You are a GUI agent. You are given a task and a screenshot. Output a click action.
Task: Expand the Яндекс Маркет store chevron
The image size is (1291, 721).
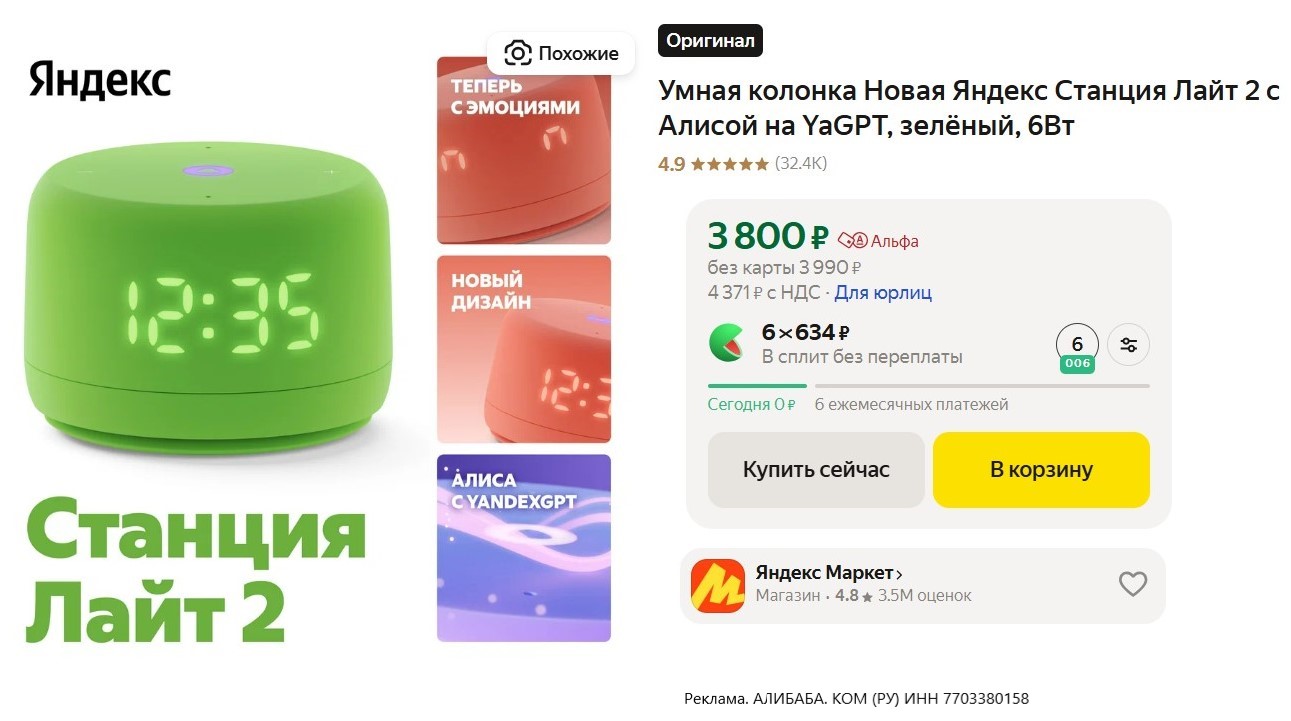point(899,574)
